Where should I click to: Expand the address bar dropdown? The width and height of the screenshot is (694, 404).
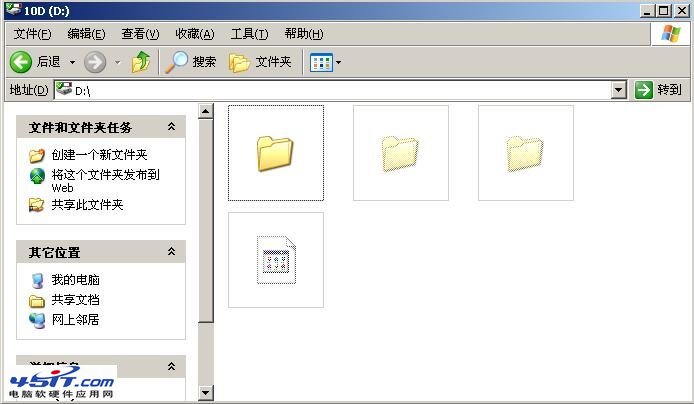[x=619, y=90]
